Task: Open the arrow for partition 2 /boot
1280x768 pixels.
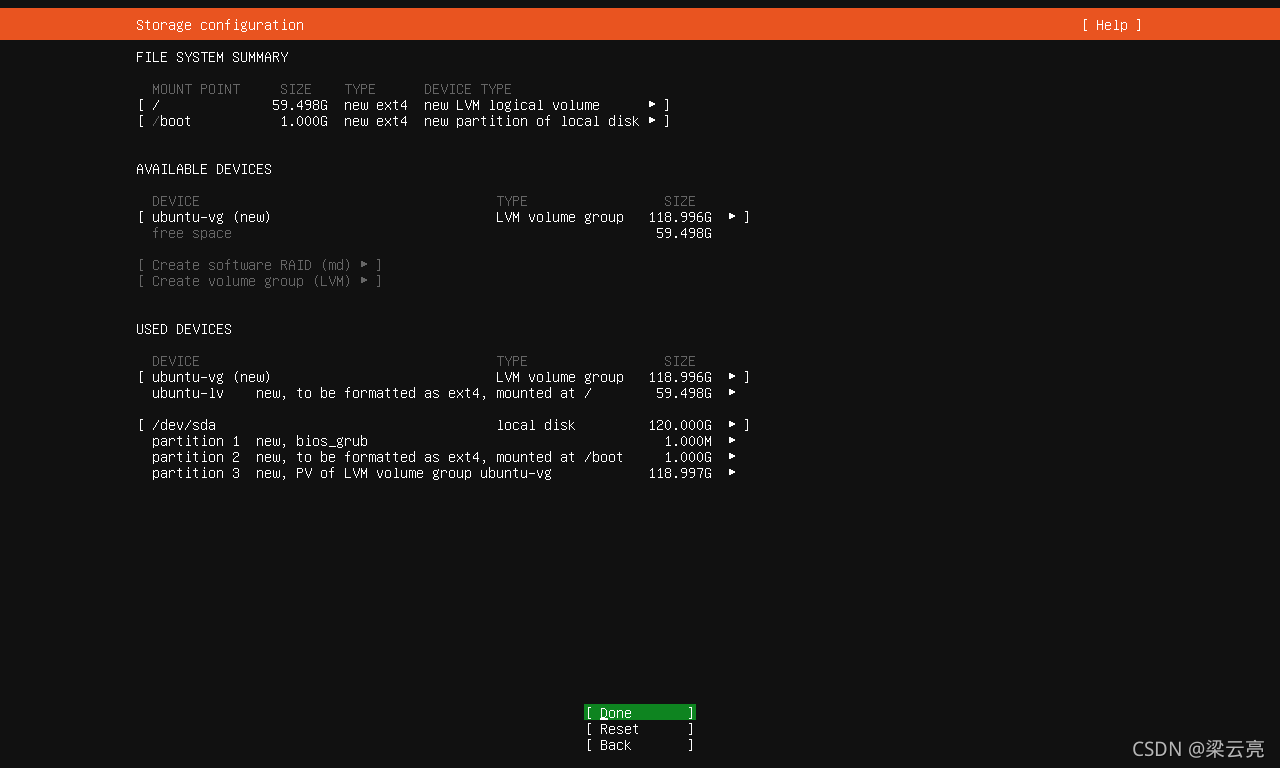Action: click(x=732, y=457)
